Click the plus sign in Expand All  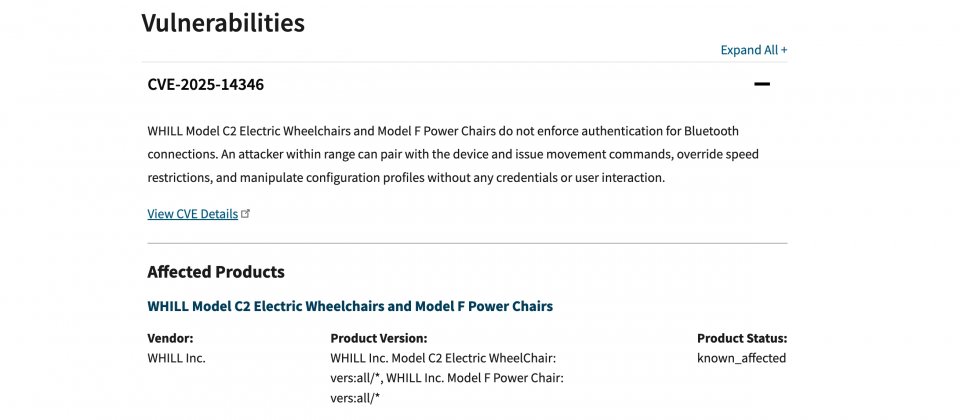[783, 50]
